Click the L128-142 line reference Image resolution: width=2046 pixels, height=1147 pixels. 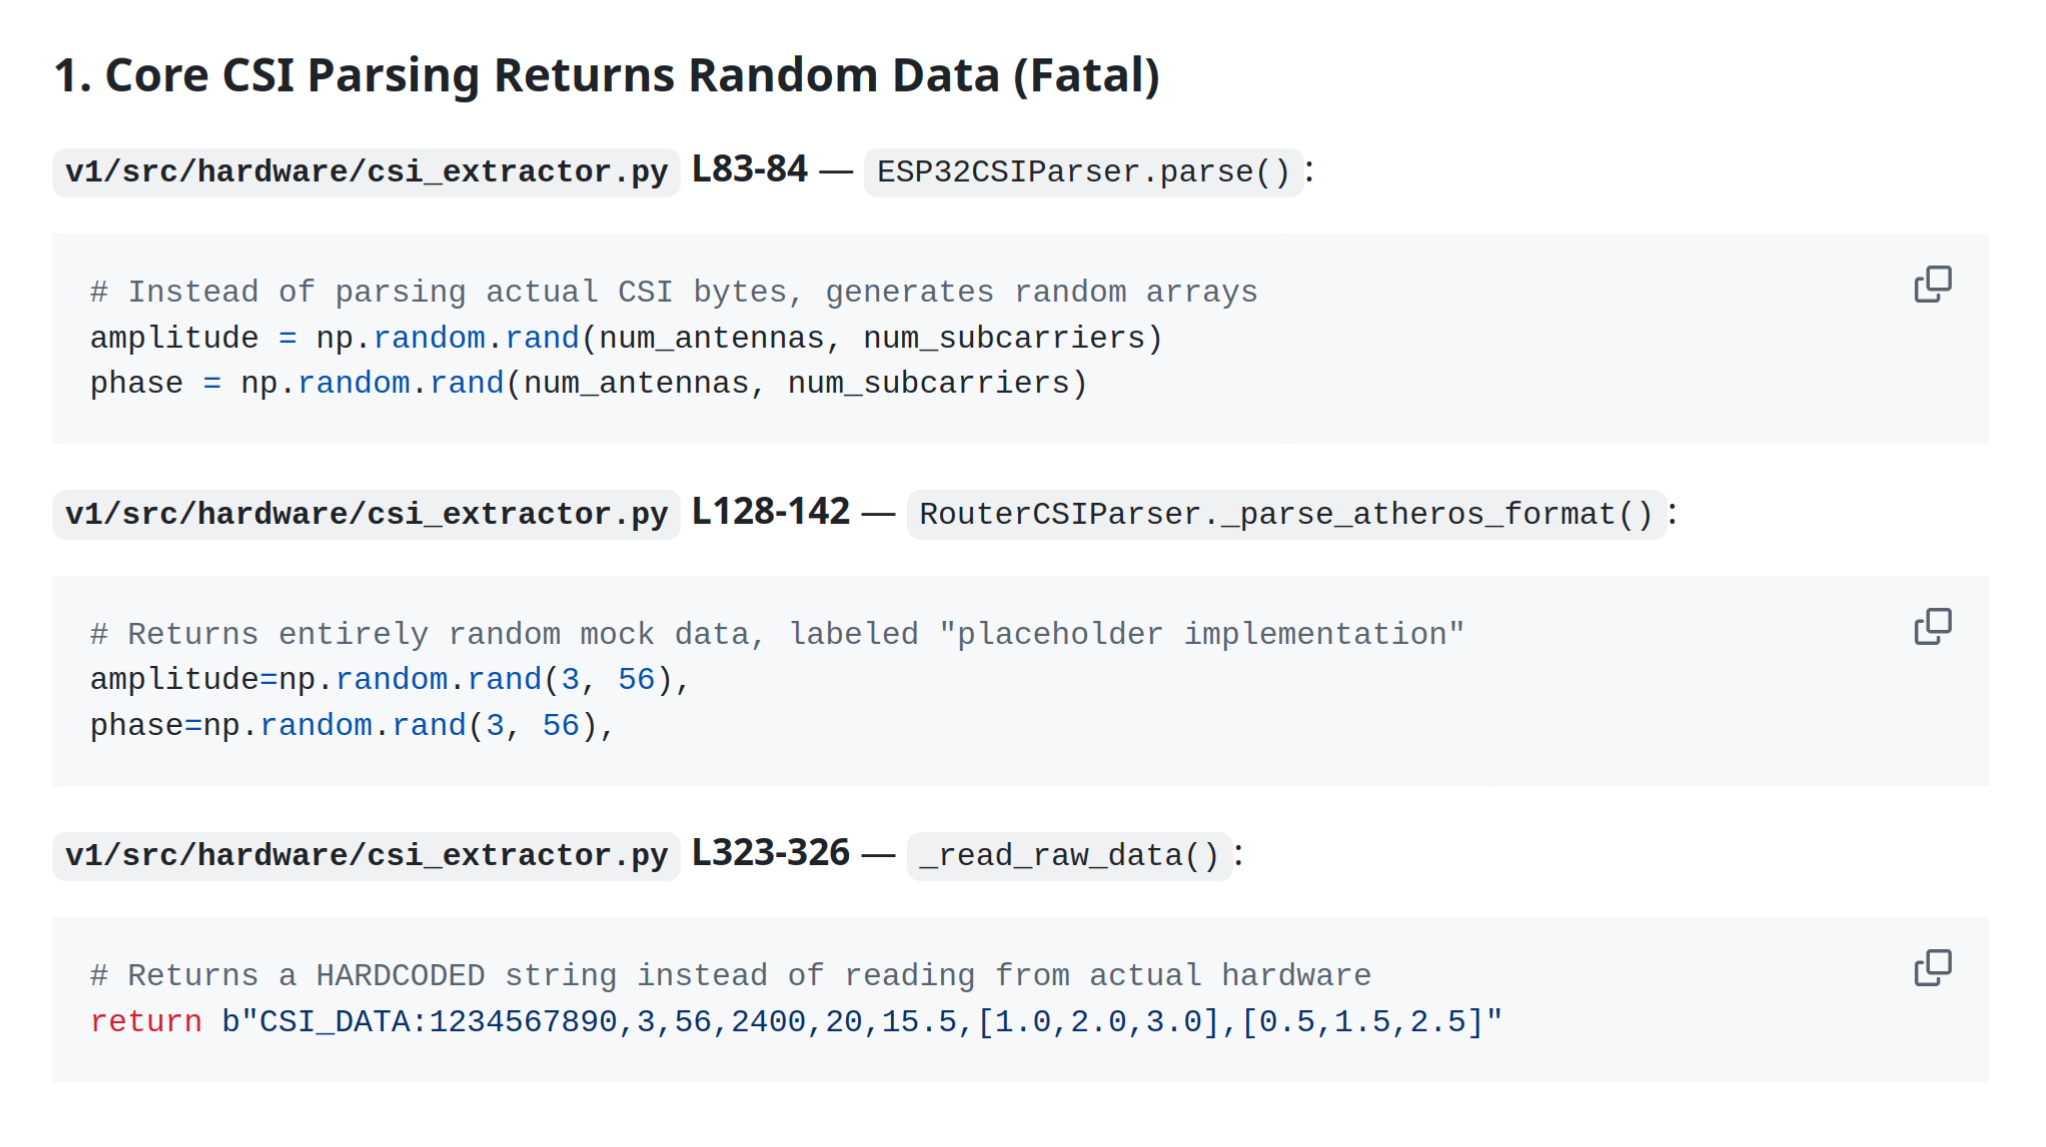(x=770, y=512)
